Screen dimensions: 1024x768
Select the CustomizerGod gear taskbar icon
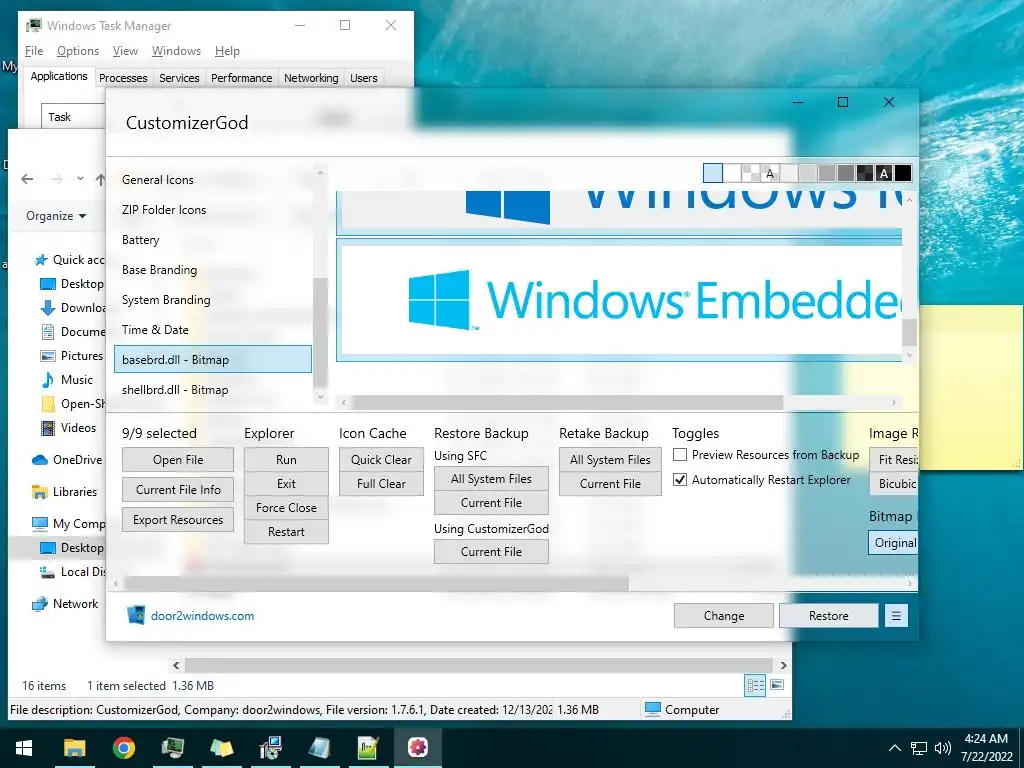tap(417, 748)
